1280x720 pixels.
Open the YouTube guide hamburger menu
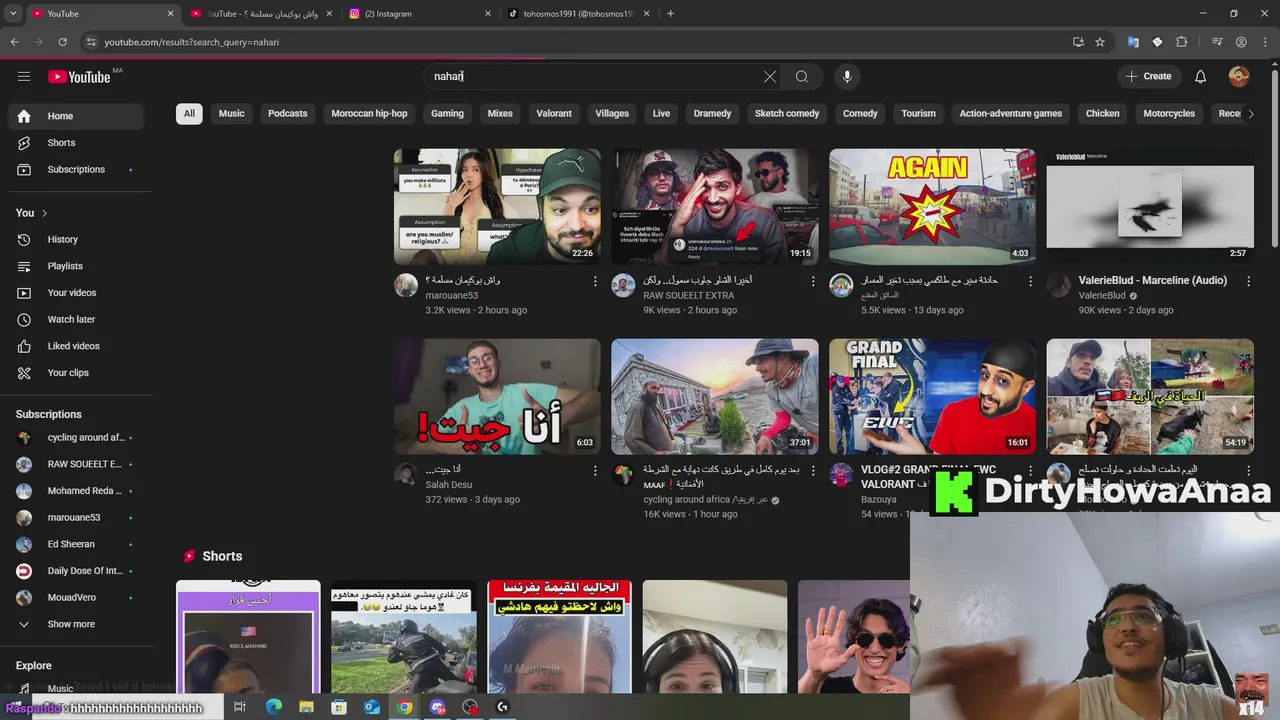pos(24,76)
